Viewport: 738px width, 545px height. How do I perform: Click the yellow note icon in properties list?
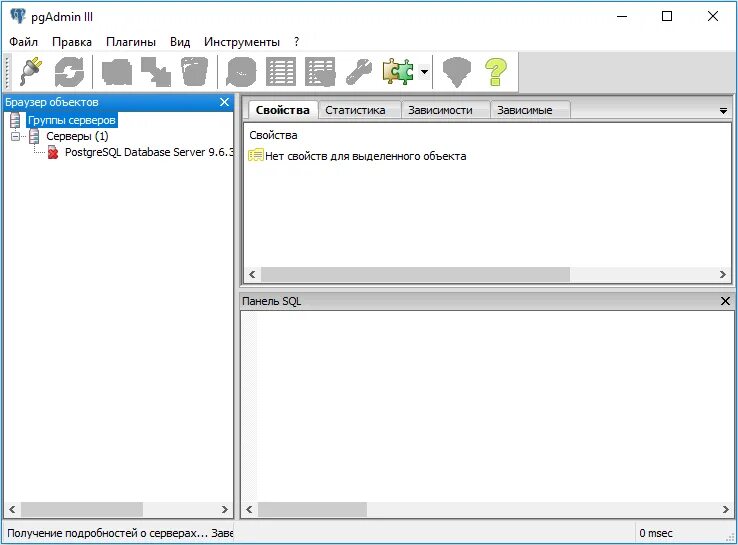click(x=256, y=155)
